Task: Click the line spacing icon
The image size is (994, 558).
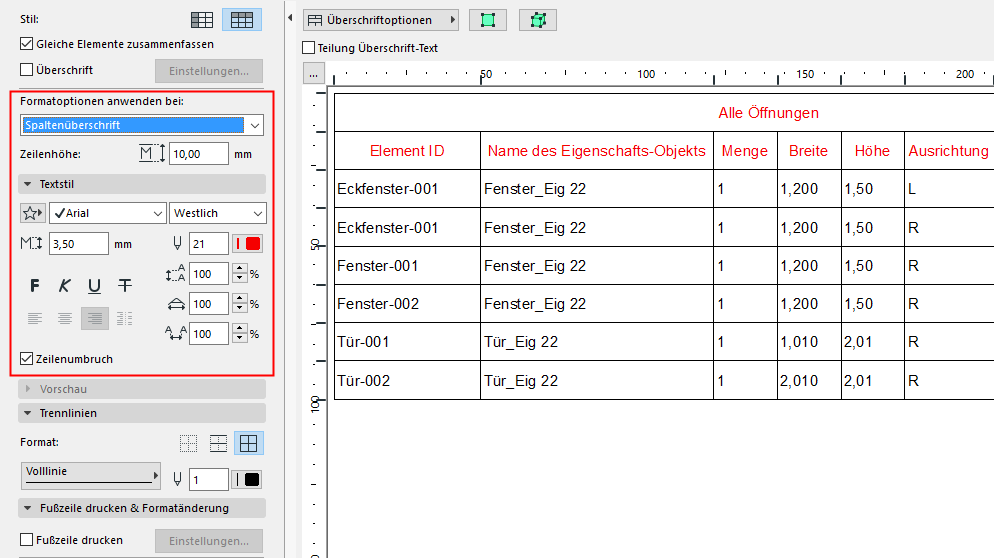Action: click(x=176, y=273)
